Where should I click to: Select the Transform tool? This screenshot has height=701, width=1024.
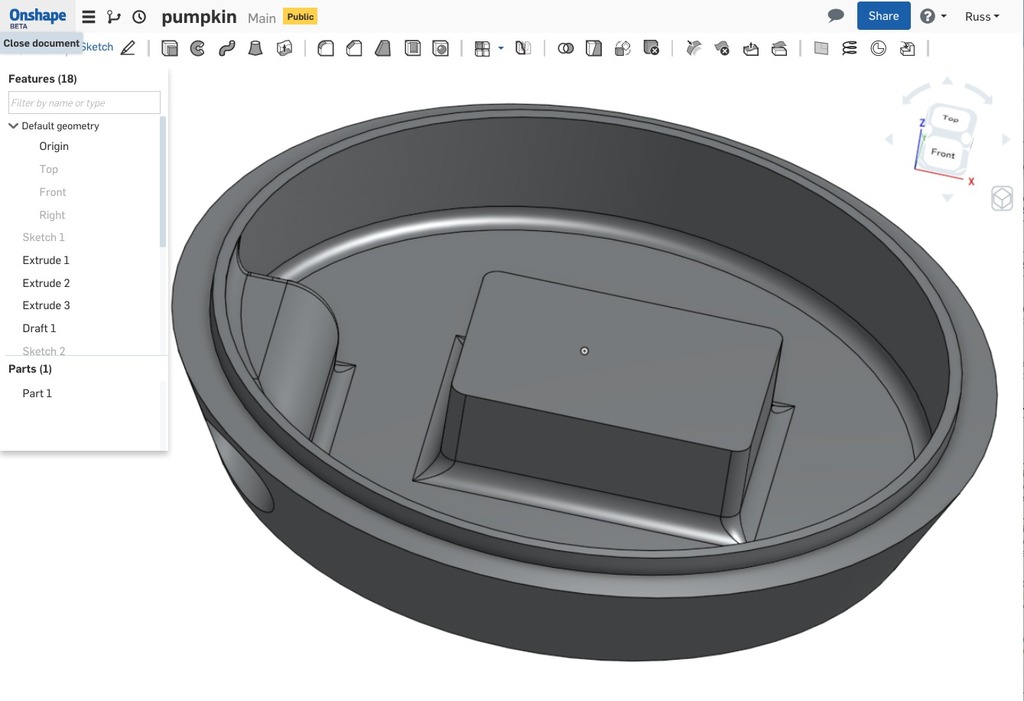click(622, 48)
